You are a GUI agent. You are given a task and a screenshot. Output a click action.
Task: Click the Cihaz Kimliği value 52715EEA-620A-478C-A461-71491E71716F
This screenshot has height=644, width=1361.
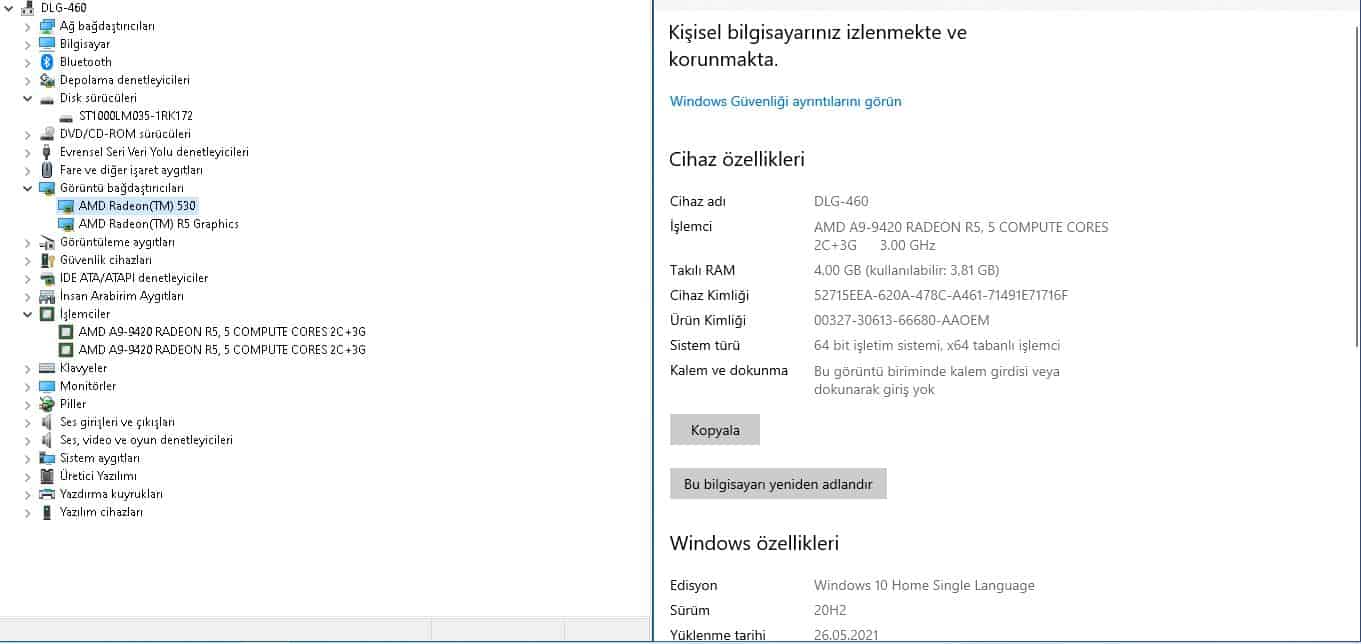(941, 296)
